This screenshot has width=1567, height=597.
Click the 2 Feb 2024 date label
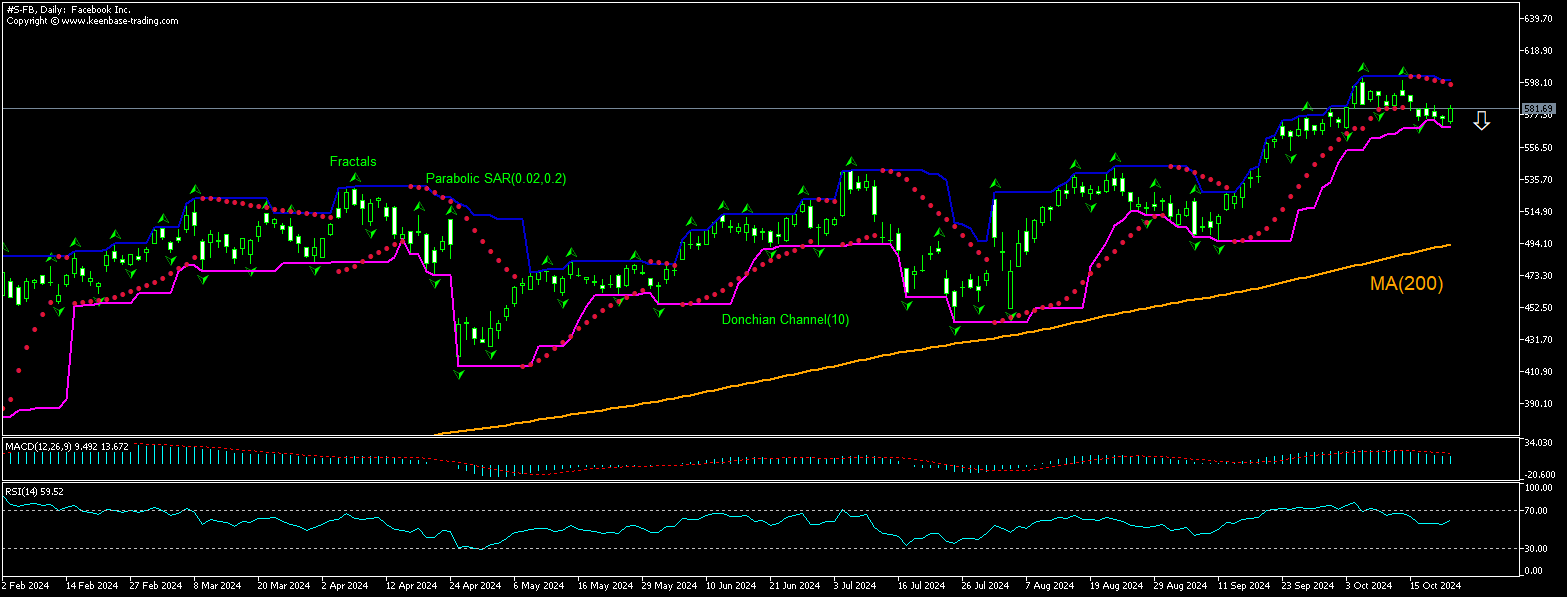click(25, 585)
